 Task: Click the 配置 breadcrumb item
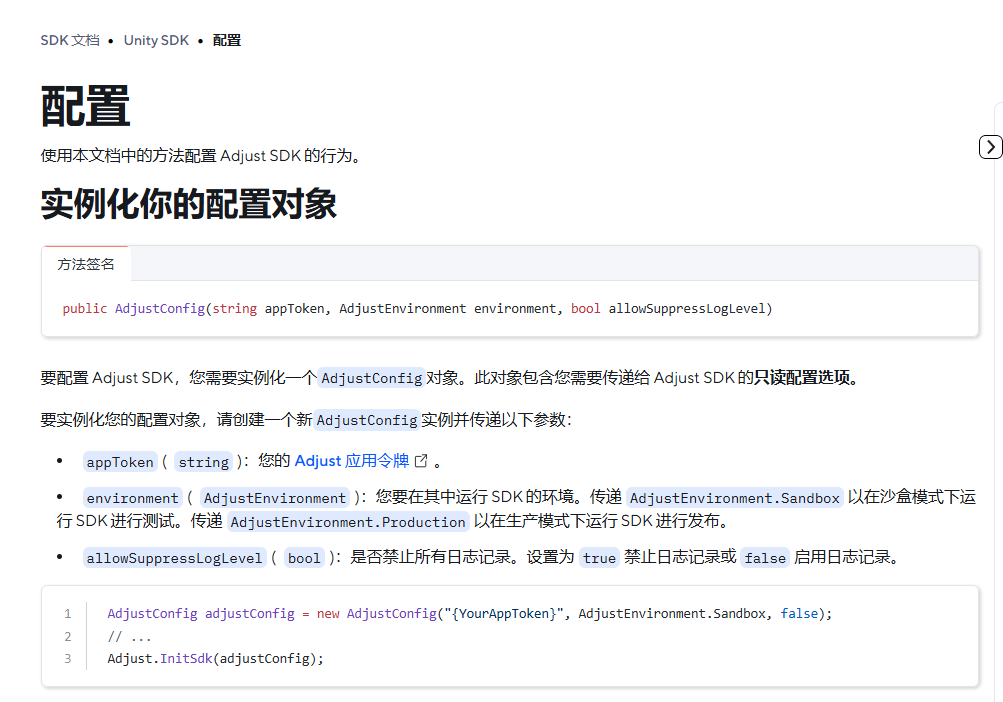coord(226,40)
